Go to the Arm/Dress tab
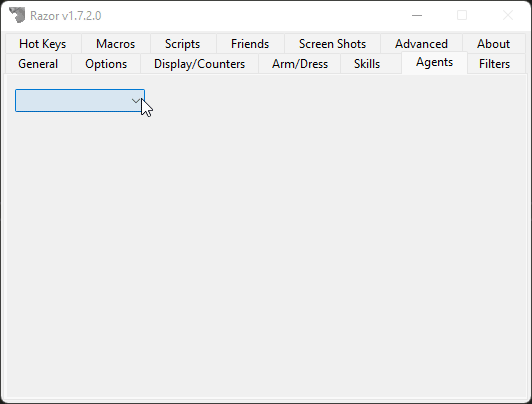Image resolution: width=532 pixels, height=404 pixels. (300, 64)
